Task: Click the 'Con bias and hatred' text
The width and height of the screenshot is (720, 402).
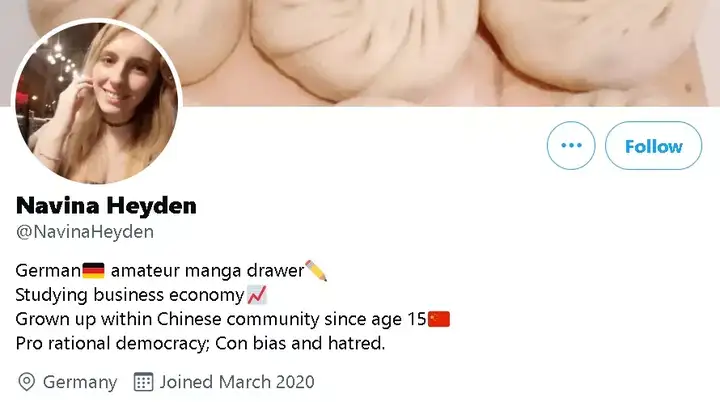Action: tap(300, 343)
